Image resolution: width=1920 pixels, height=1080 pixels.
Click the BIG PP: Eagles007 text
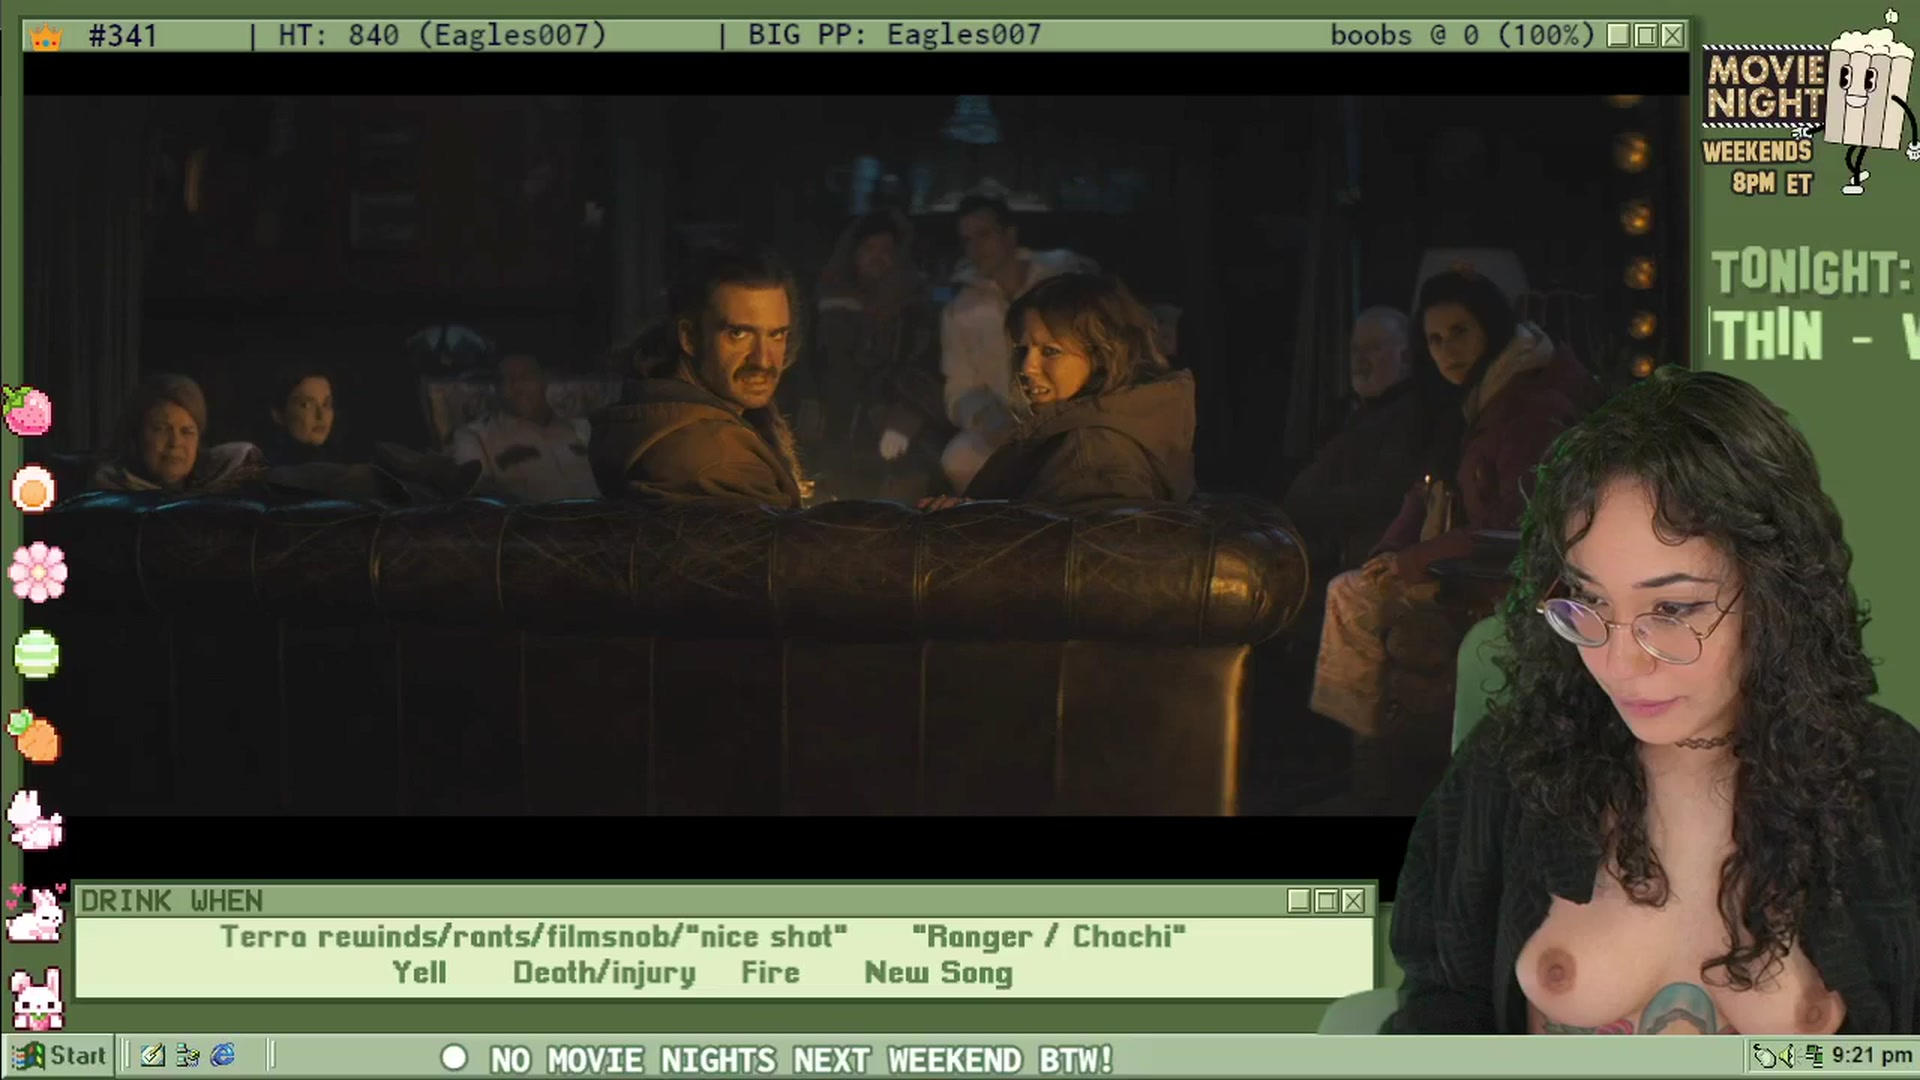(894, 36)
